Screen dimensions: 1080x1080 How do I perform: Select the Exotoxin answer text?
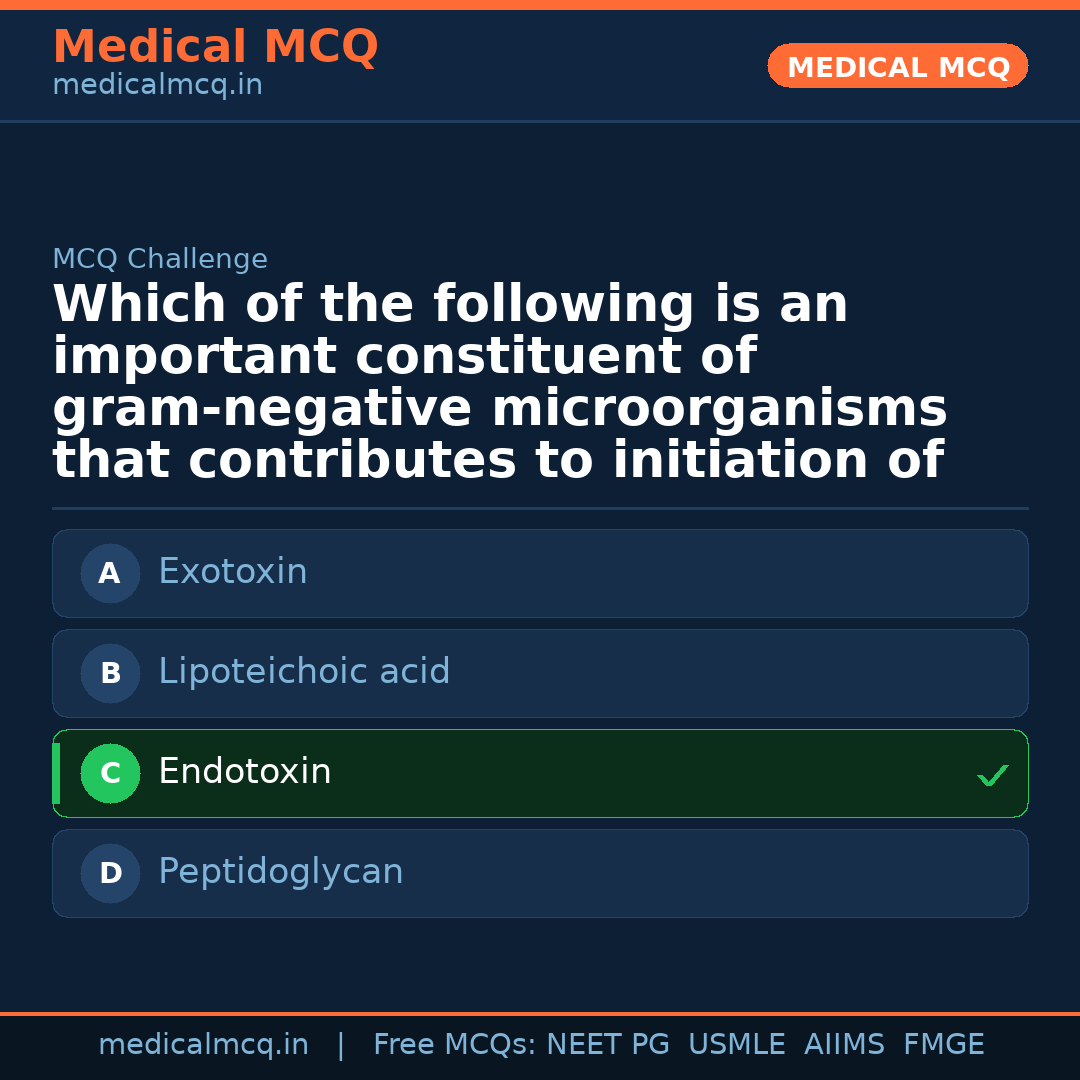coord(233,572)
